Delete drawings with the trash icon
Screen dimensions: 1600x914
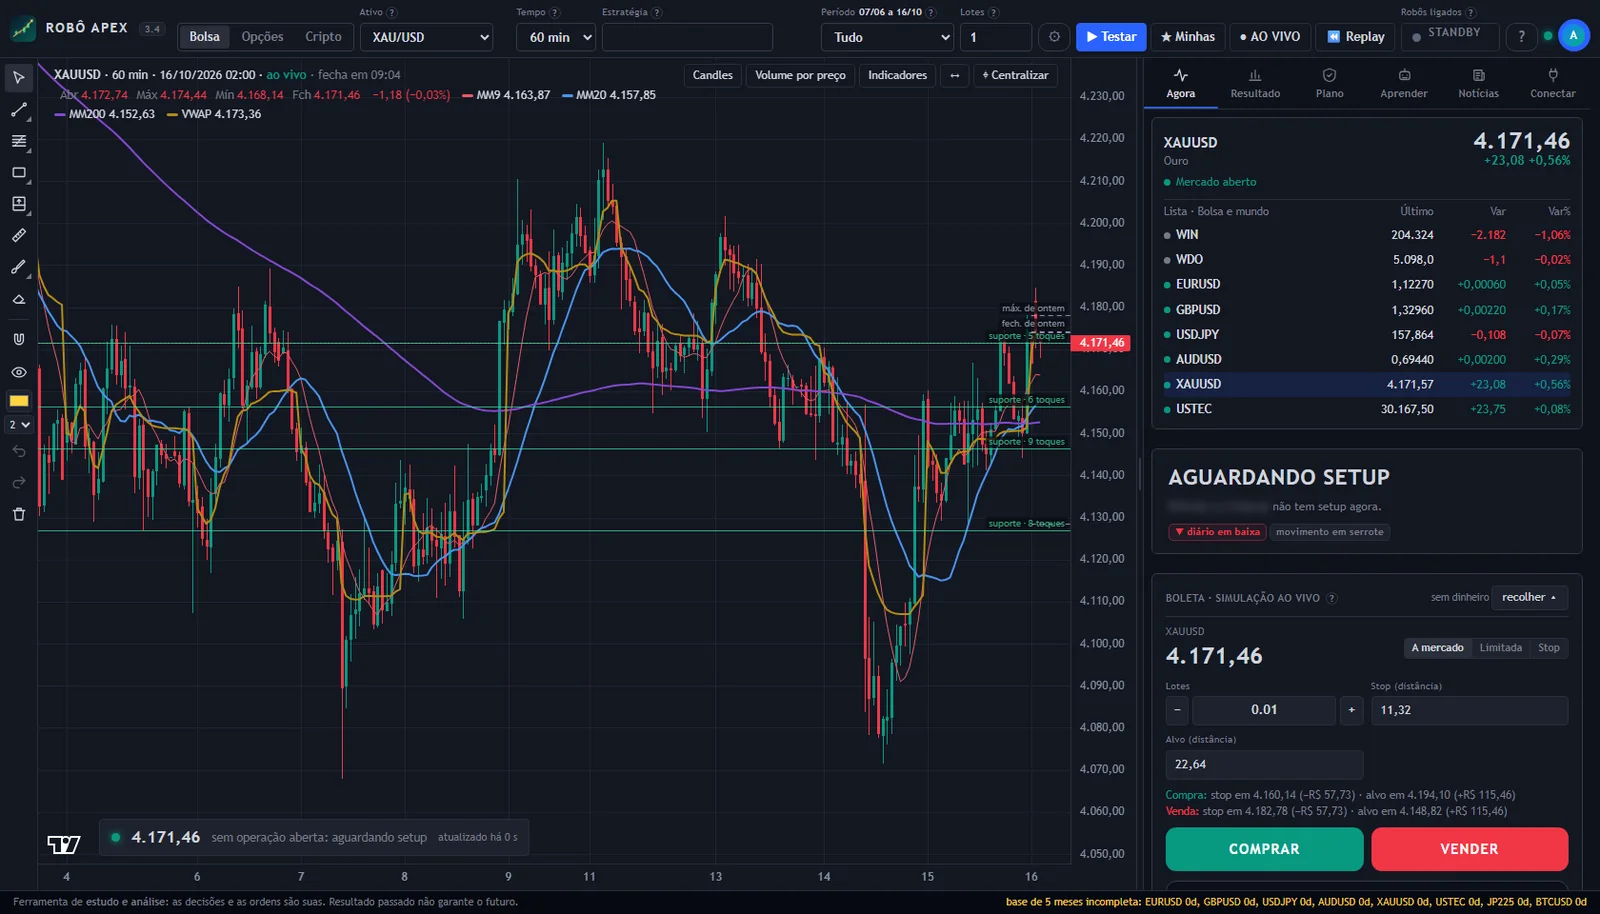18,514
